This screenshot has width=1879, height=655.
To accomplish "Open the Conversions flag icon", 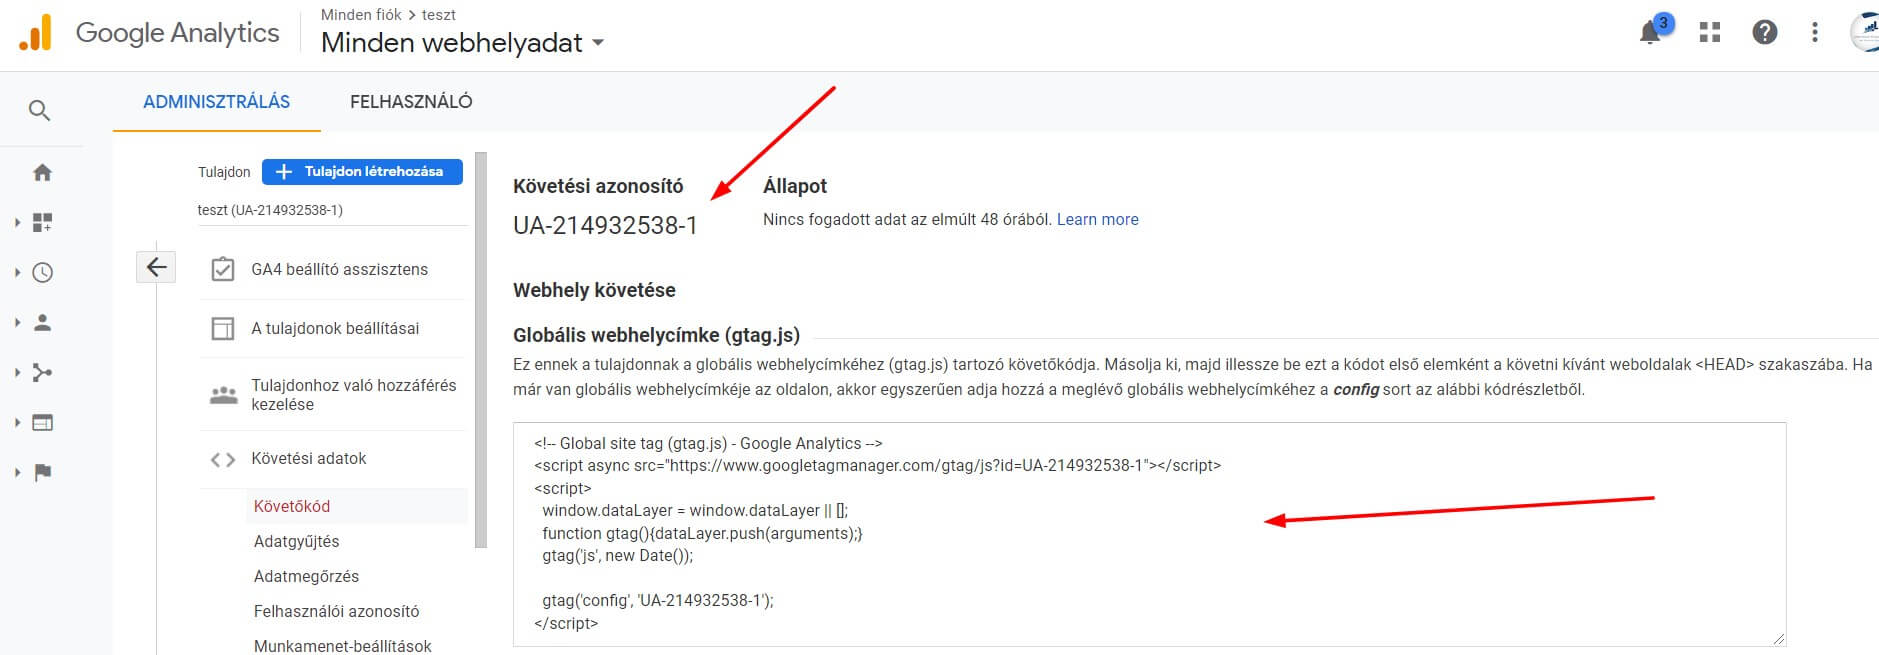I will [42, 472].
